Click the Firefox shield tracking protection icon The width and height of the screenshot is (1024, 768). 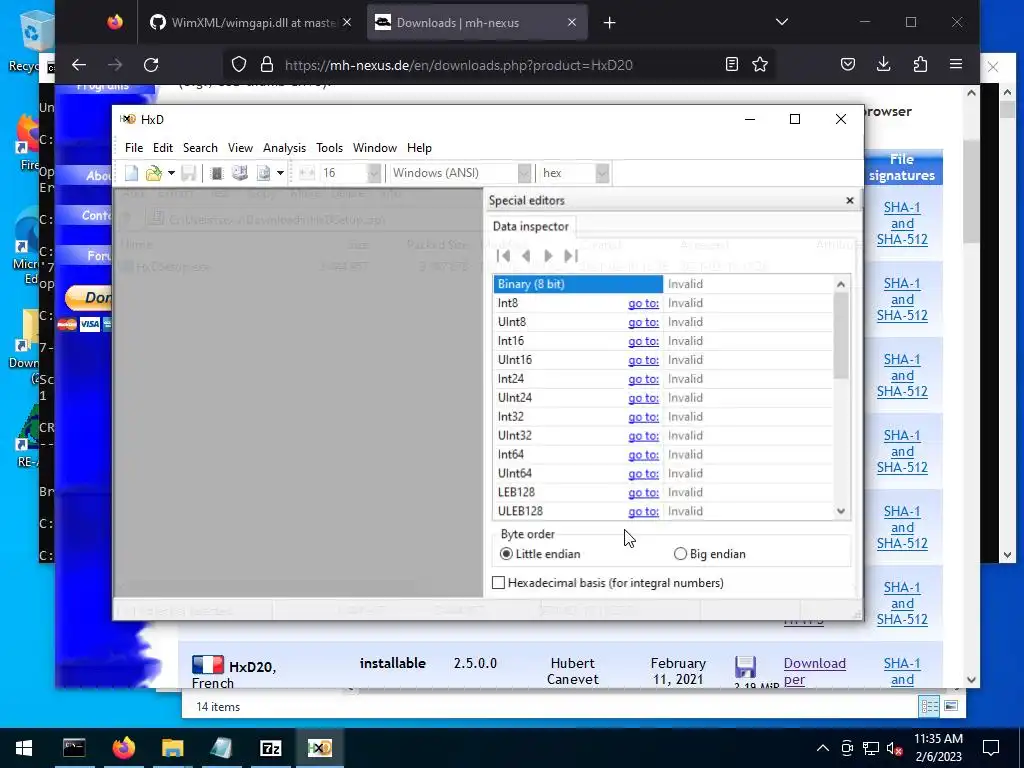click(x=239, y=65)
